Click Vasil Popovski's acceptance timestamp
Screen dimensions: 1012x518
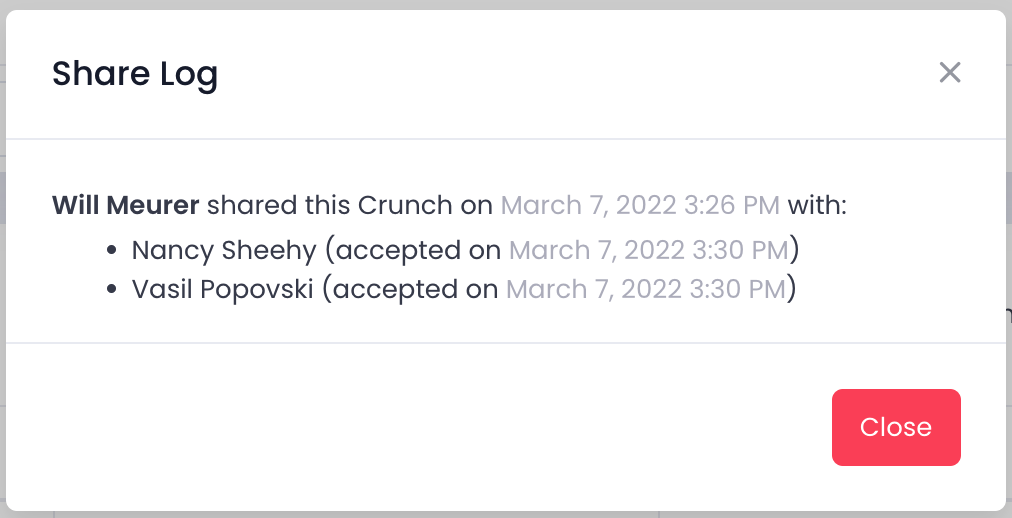point(646,290)
